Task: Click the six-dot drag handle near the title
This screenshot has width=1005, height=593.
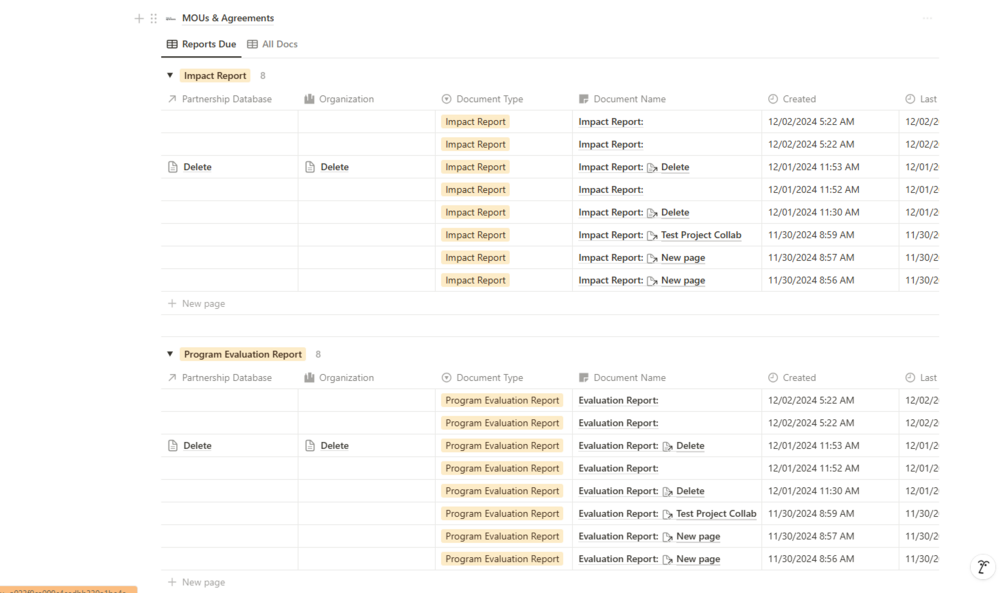Action: (x=153, y=18)
